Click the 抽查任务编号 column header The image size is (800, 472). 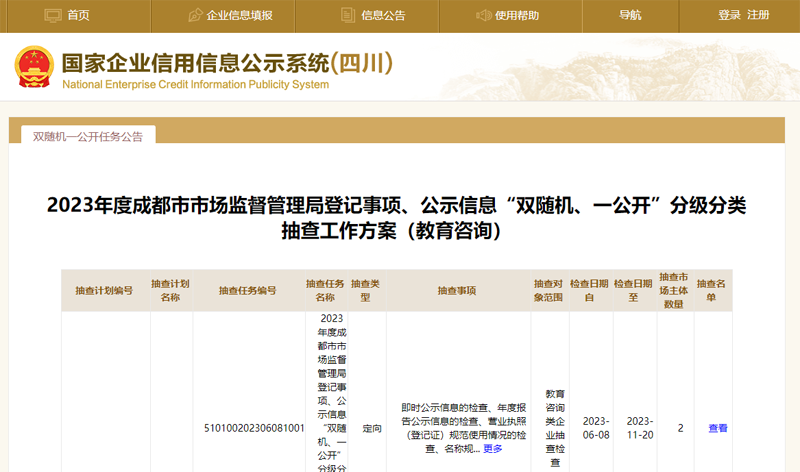point(247,290)
